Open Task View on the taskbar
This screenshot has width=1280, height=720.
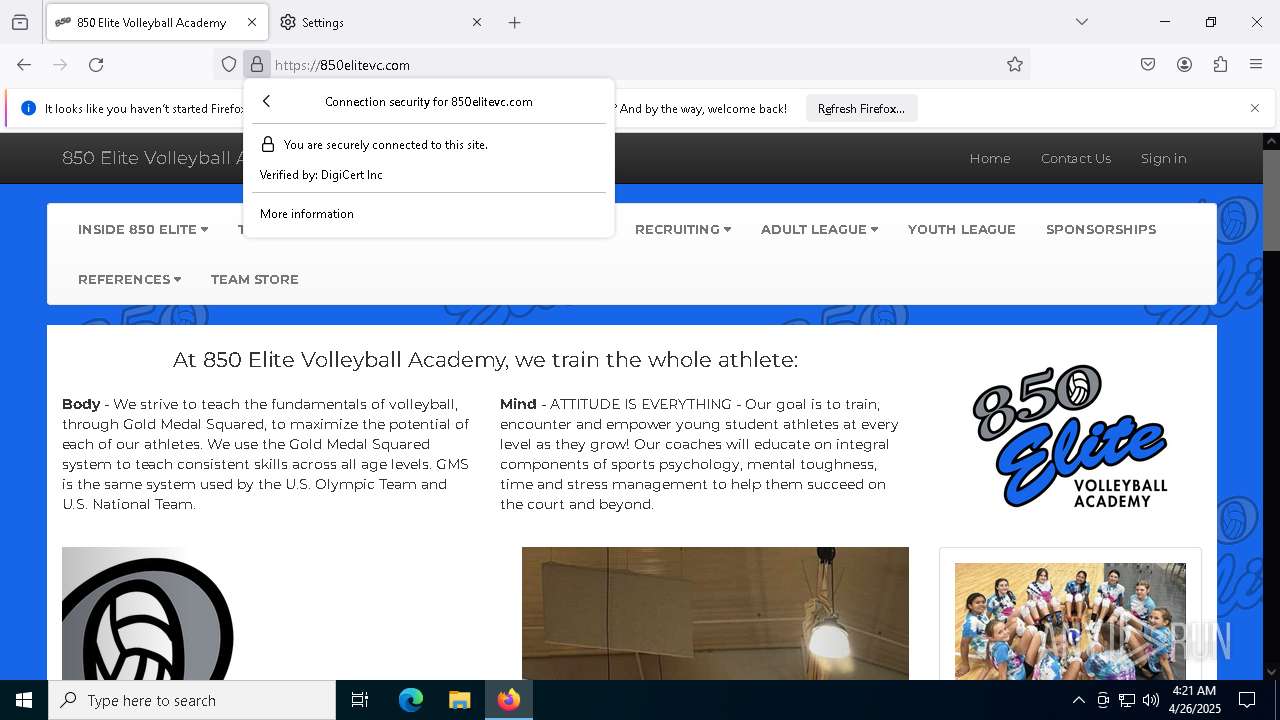(360, 700)
